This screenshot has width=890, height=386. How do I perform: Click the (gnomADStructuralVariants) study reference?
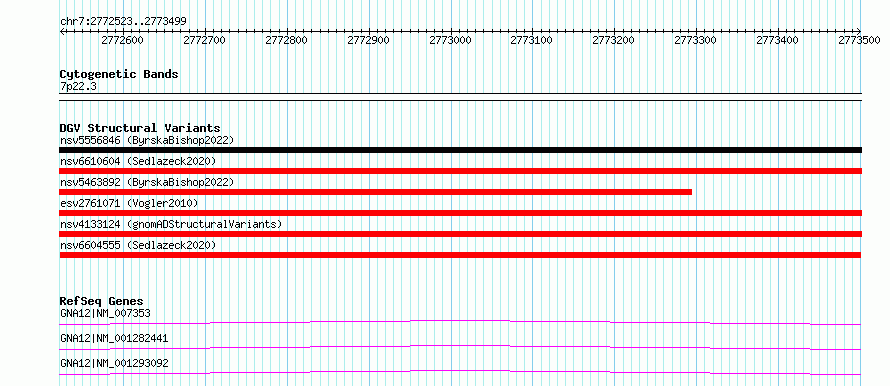[204, 224]
